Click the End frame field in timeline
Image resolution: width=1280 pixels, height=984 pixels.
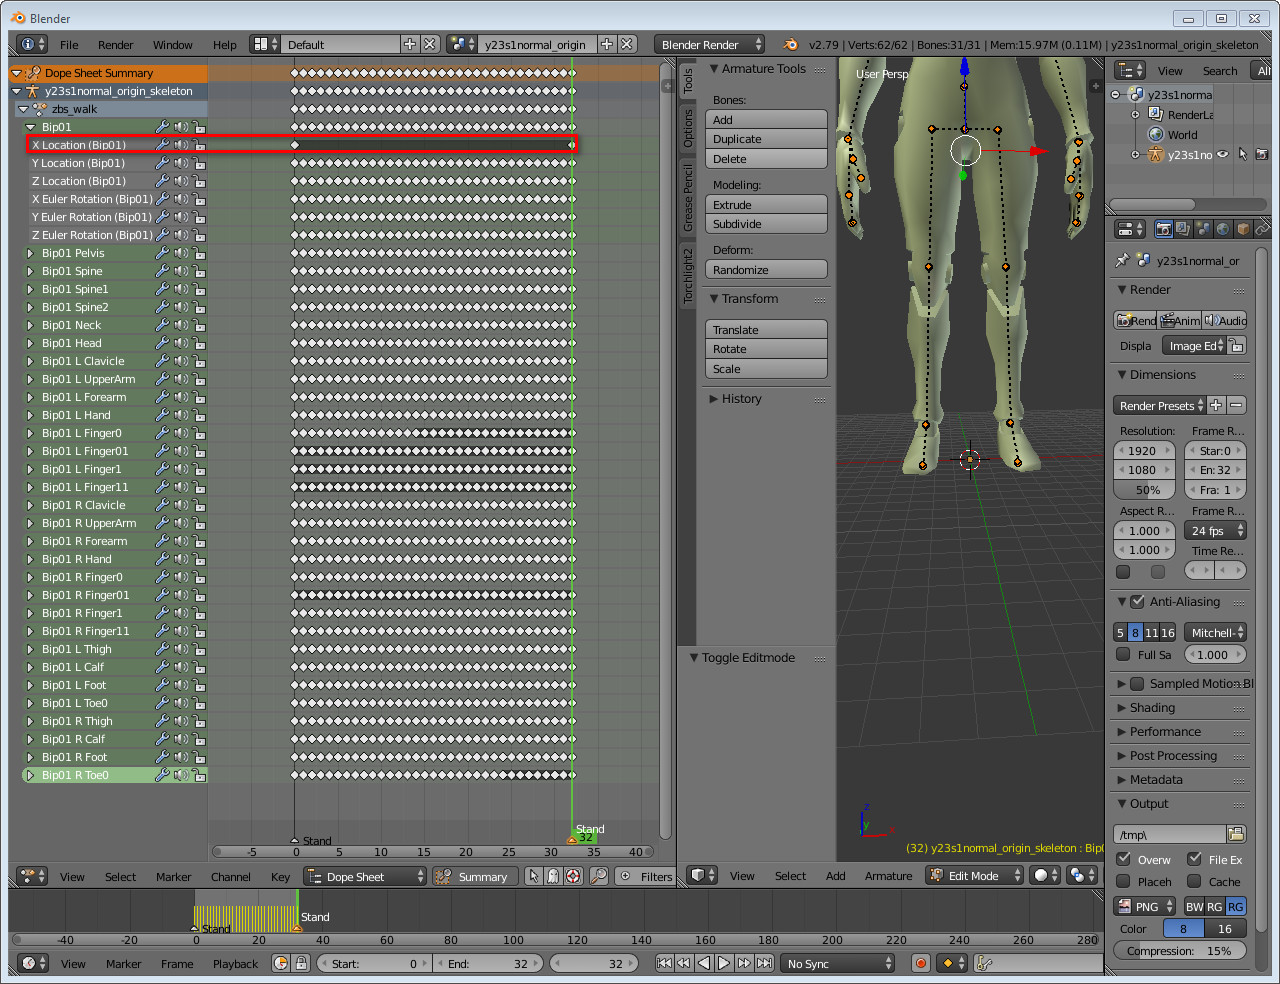tap(489, 964)
